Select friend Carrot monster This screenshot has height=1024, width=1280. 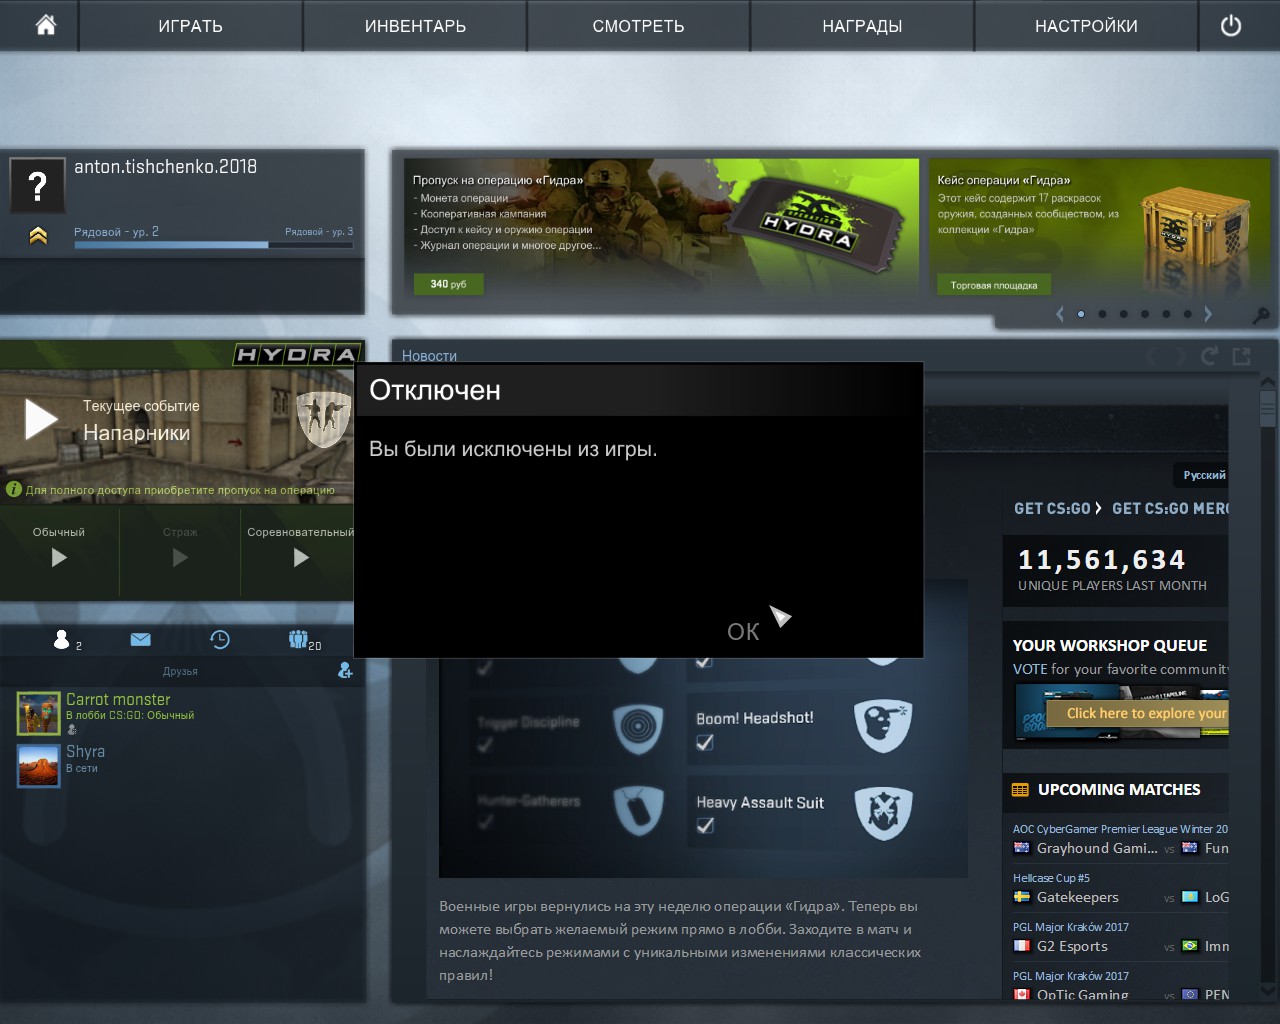(118, 699)
